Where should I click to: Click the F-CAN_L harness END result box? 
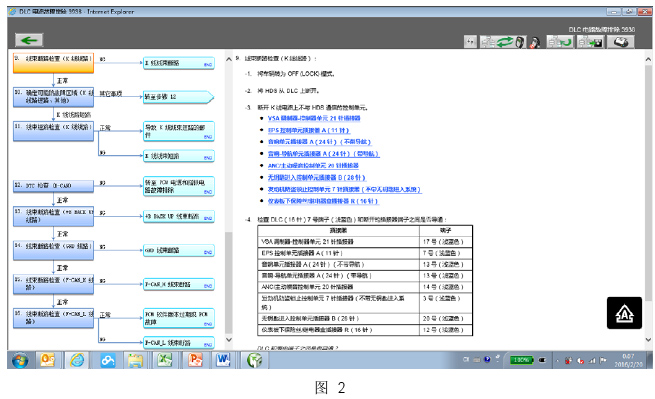tap(179, 343)
